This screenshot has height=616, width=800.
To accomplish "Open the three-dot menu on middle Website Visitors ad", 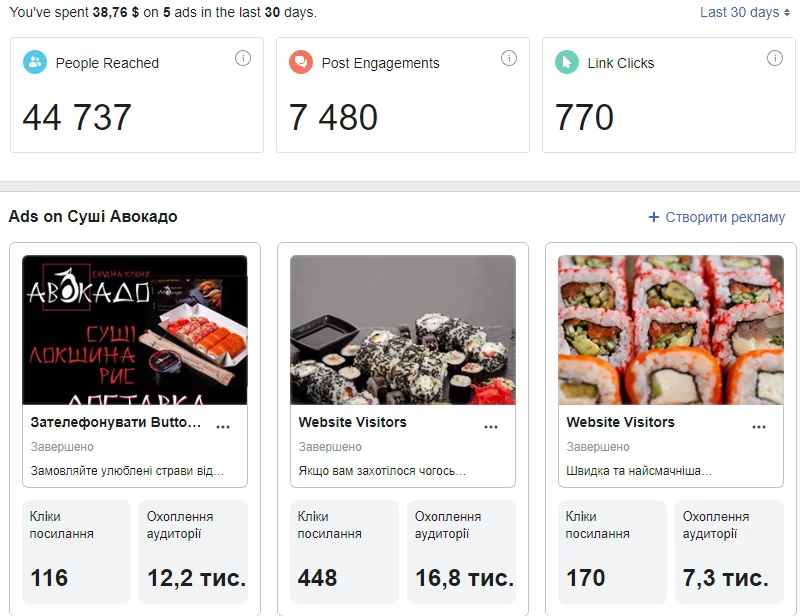I will [x=491, y=427].
